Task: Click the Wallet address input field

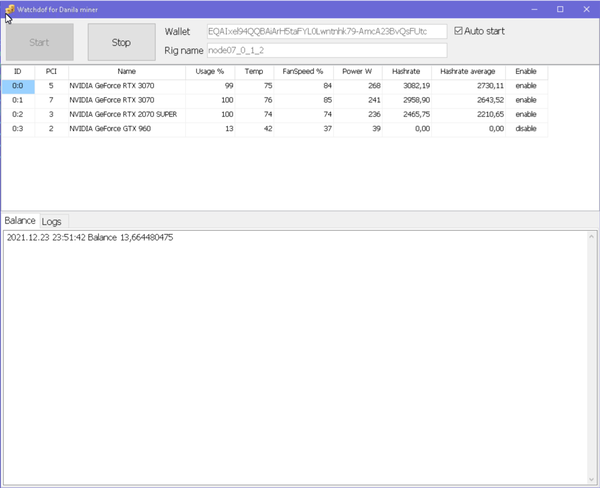Action: click(x=326, y=31)
